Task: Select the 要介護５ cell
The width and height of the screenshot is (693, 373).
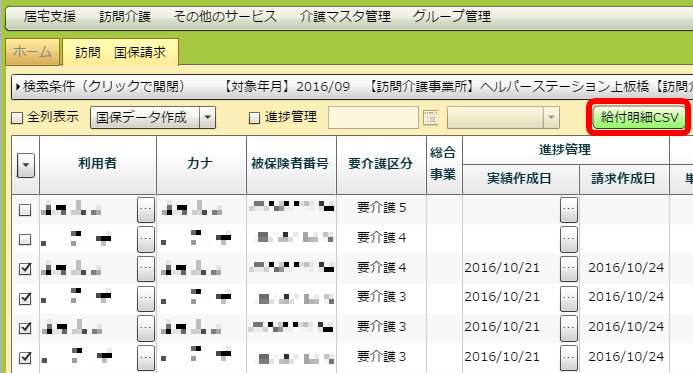Action: click(381, 208)
